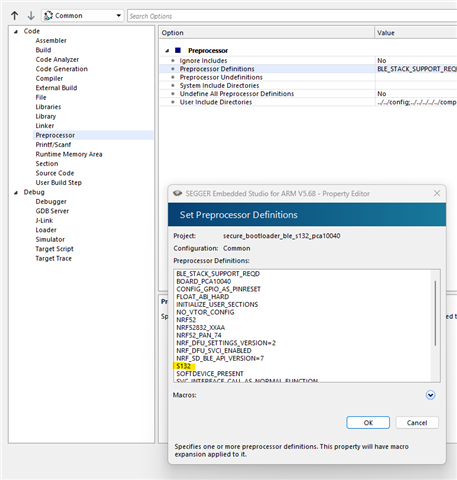Select Printf/Scanf tree item
457x480 pixels.
pyautogui.click(x=53, y=145)
